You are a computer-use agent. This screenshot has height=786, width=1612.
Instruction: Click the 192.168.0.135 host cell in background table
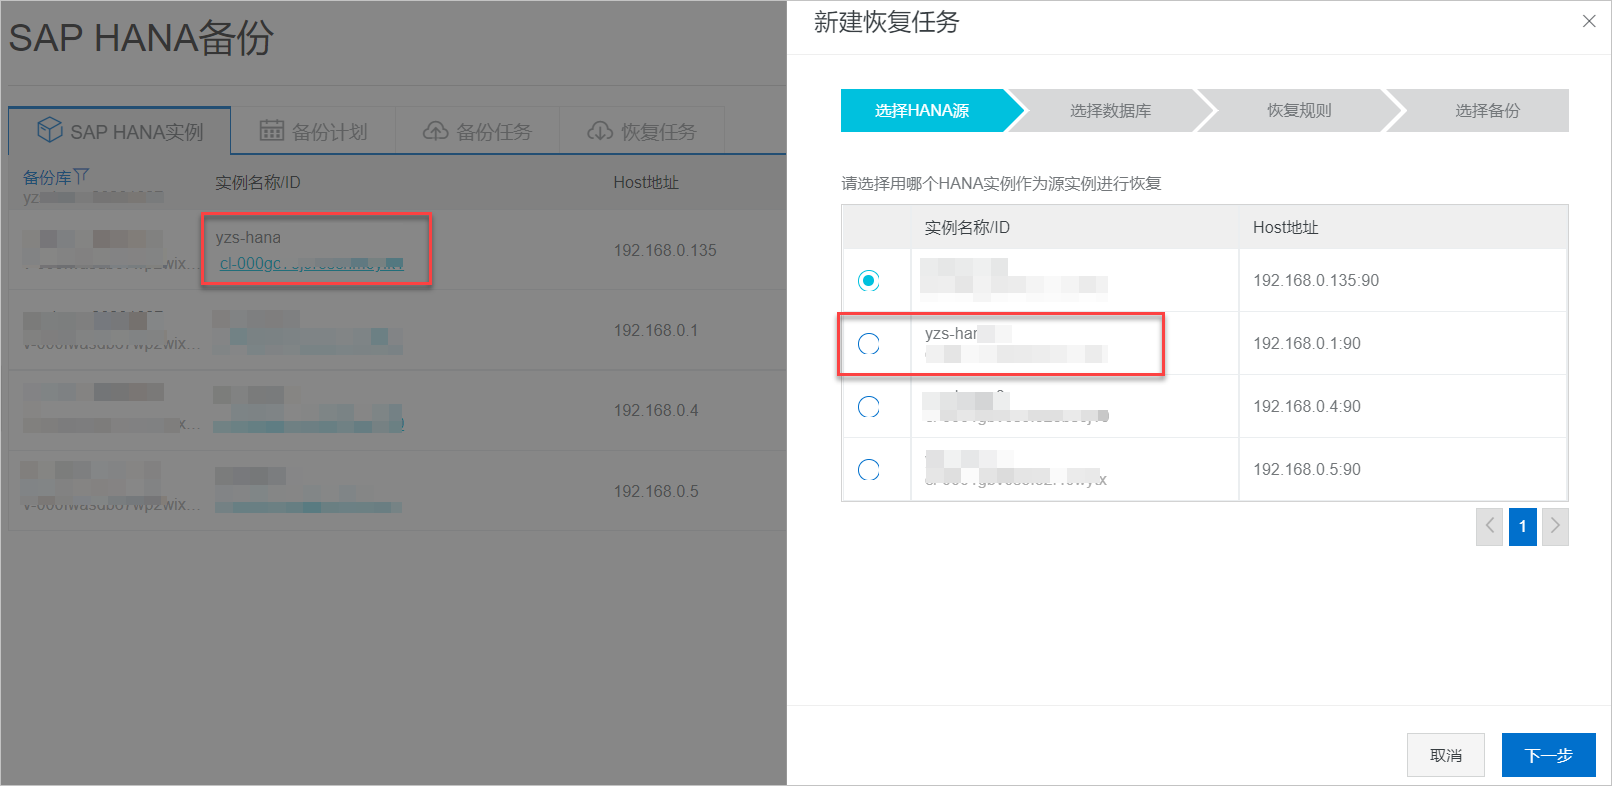point(665,250)
